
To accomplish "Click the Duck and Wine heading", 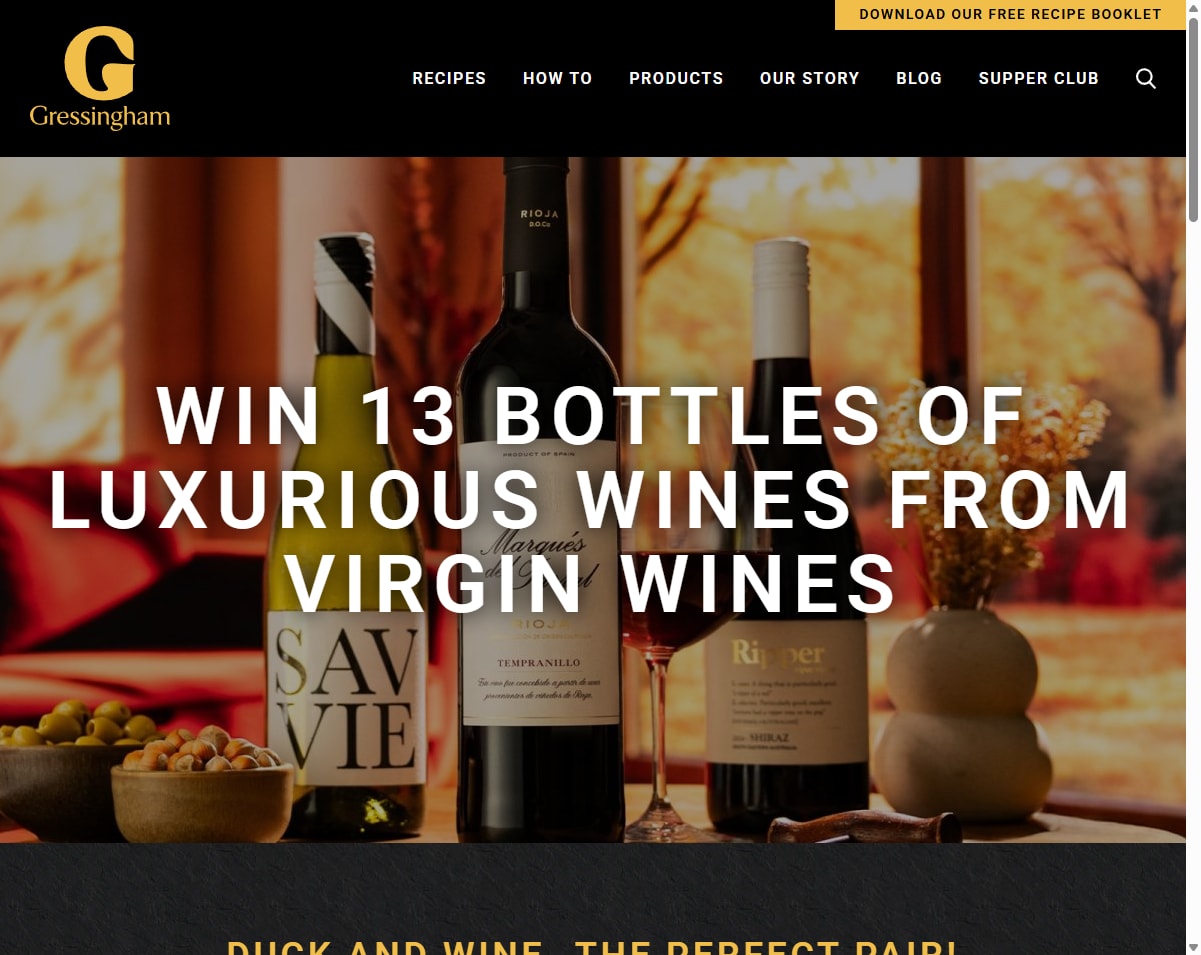I will point(592,946).
